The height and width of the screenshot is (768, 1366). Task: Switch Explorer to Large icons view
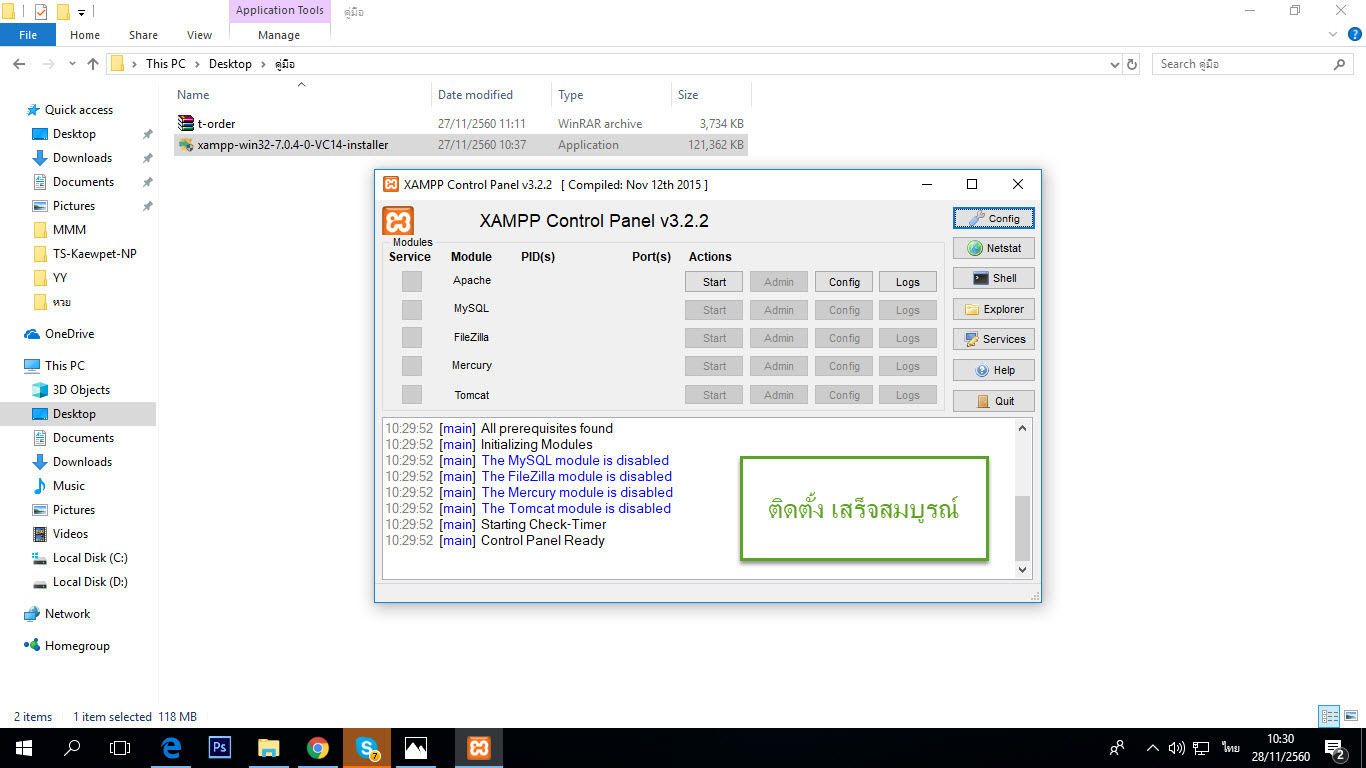pos(1349,716)
